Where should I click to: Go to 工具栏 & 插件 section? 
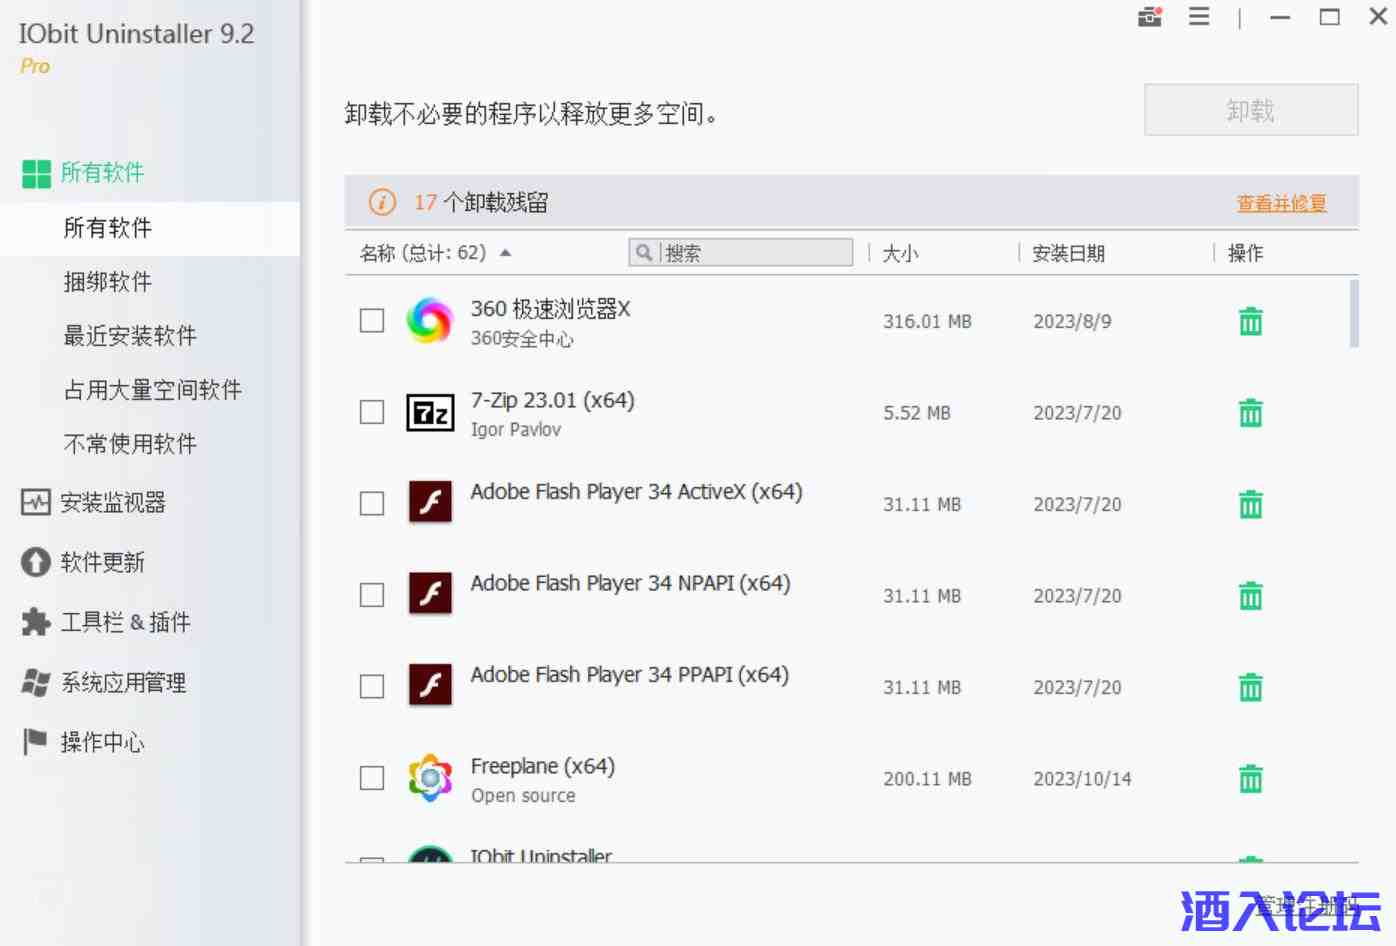[124, 622]
